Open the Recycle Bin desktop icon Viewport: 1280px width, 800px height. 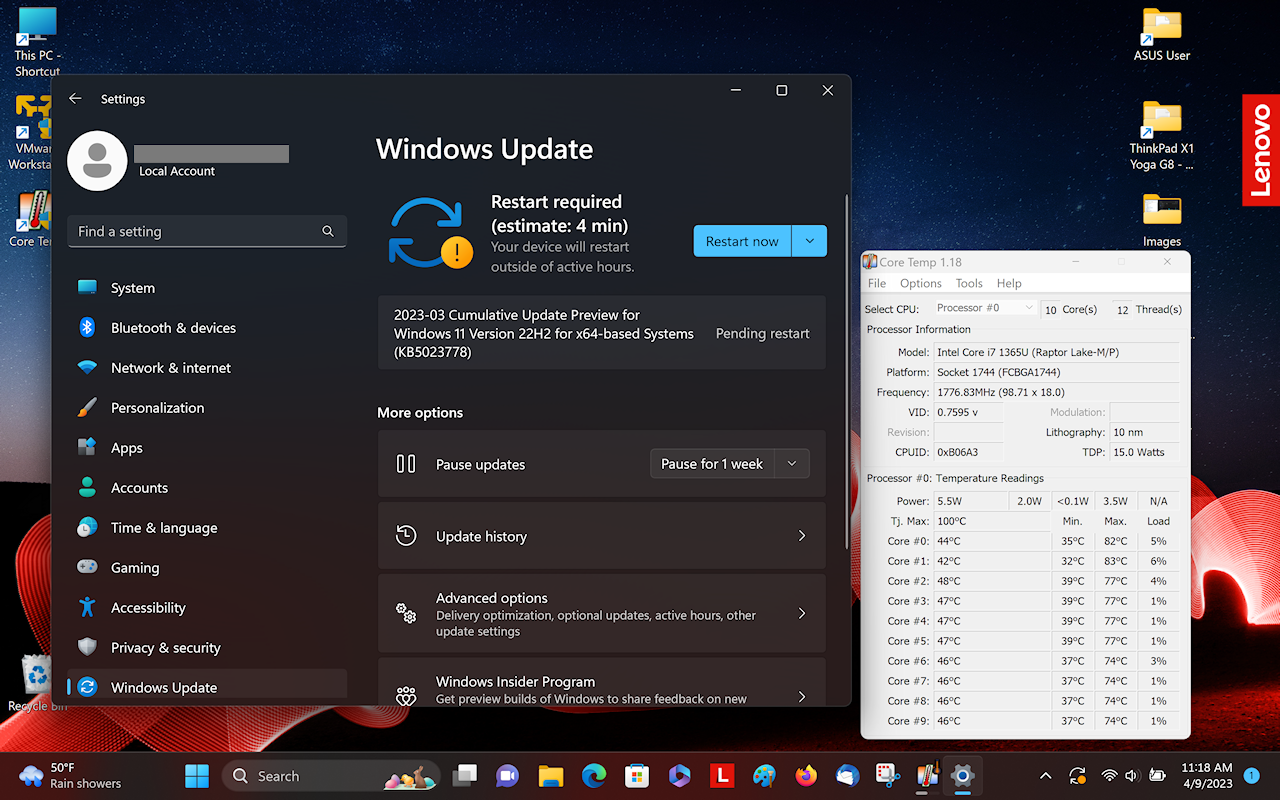(37, 682)
